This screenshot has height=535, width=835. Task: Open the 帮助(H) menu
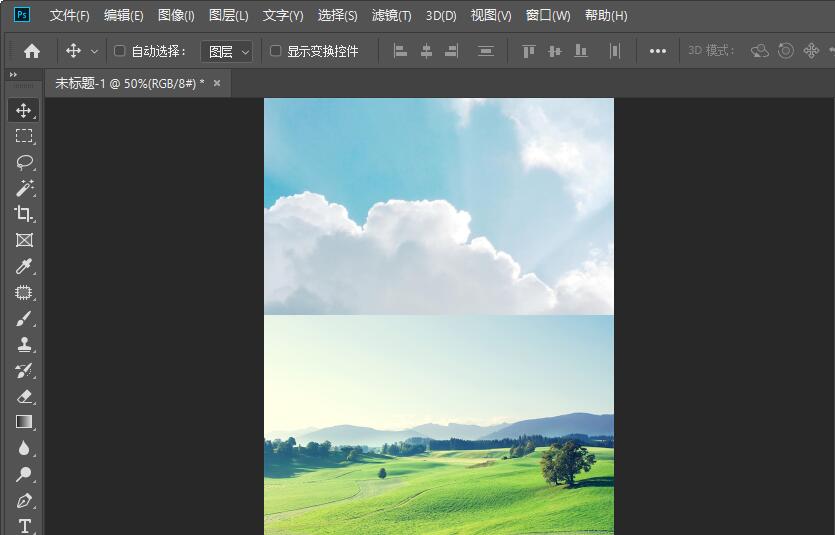pyautogui.click(x=606, y=15)
